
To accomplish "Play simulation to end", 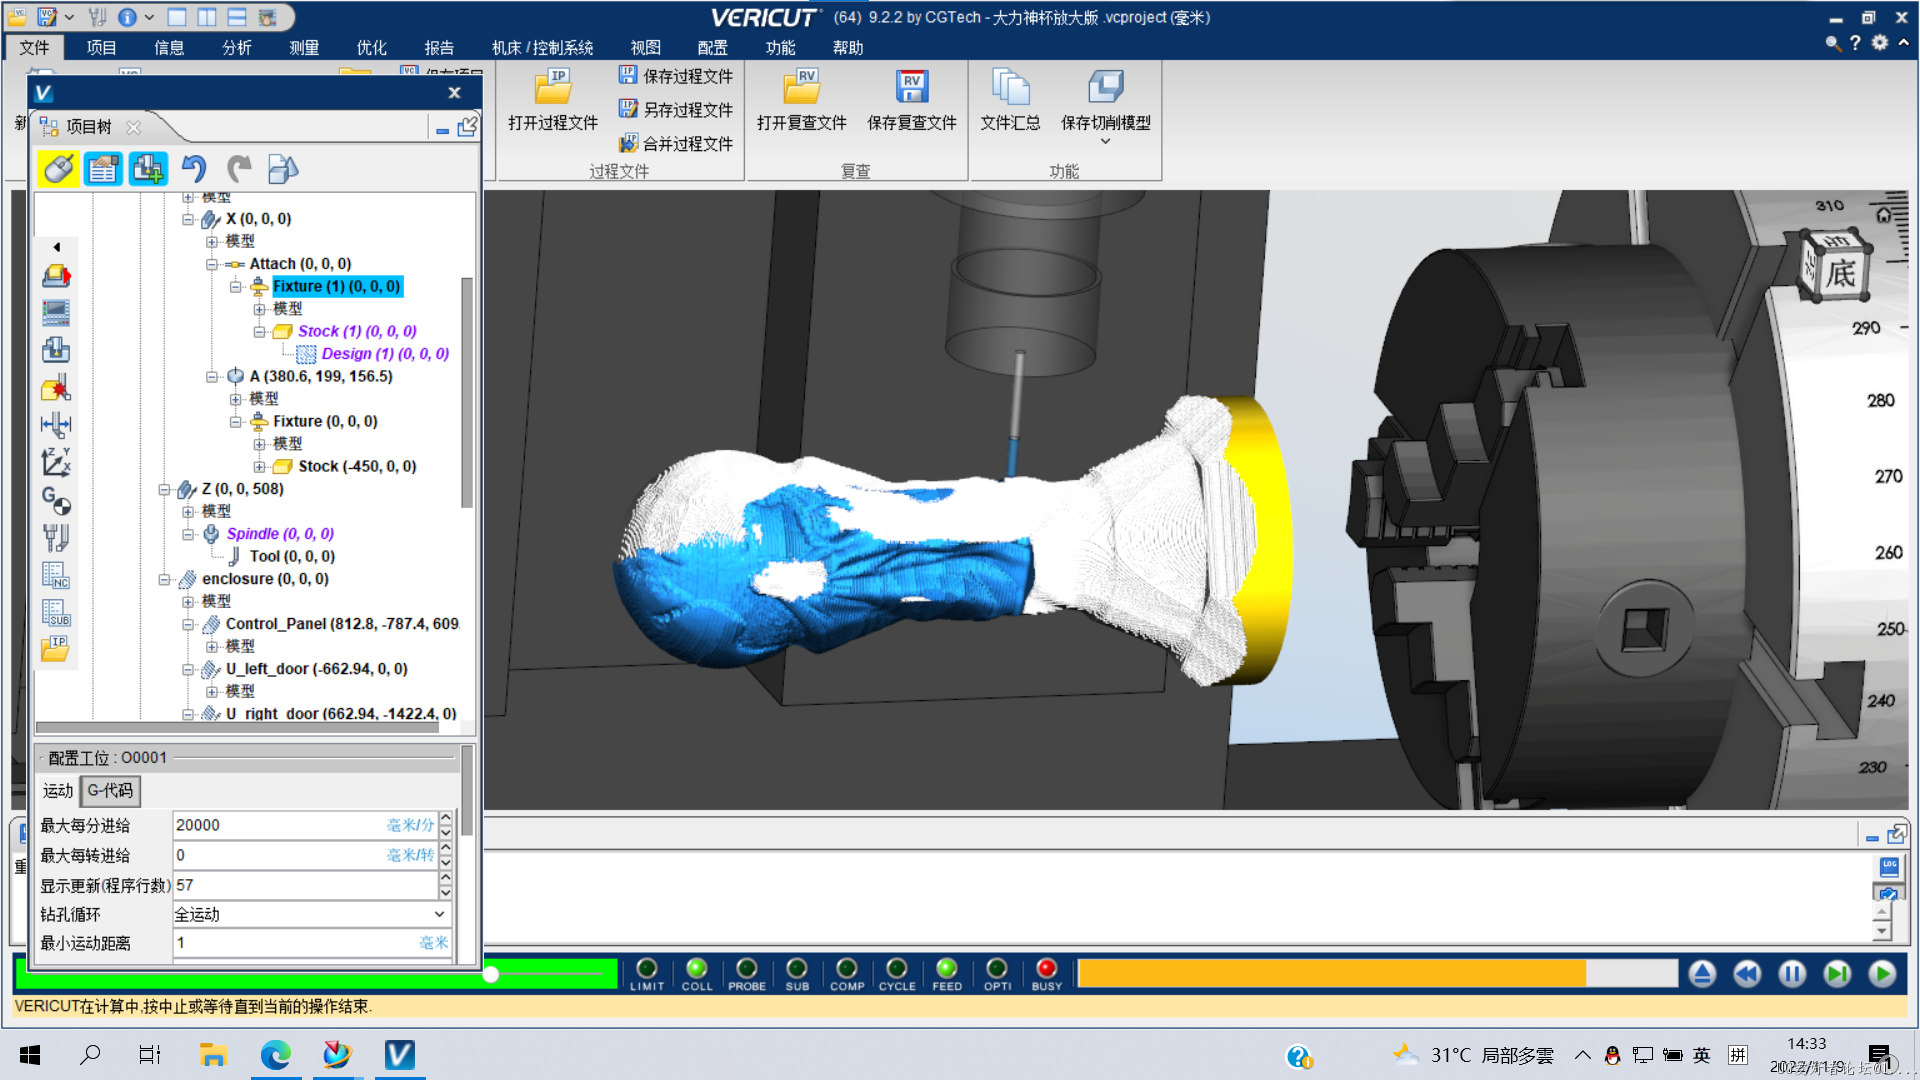I will (x=1882, y=973).
